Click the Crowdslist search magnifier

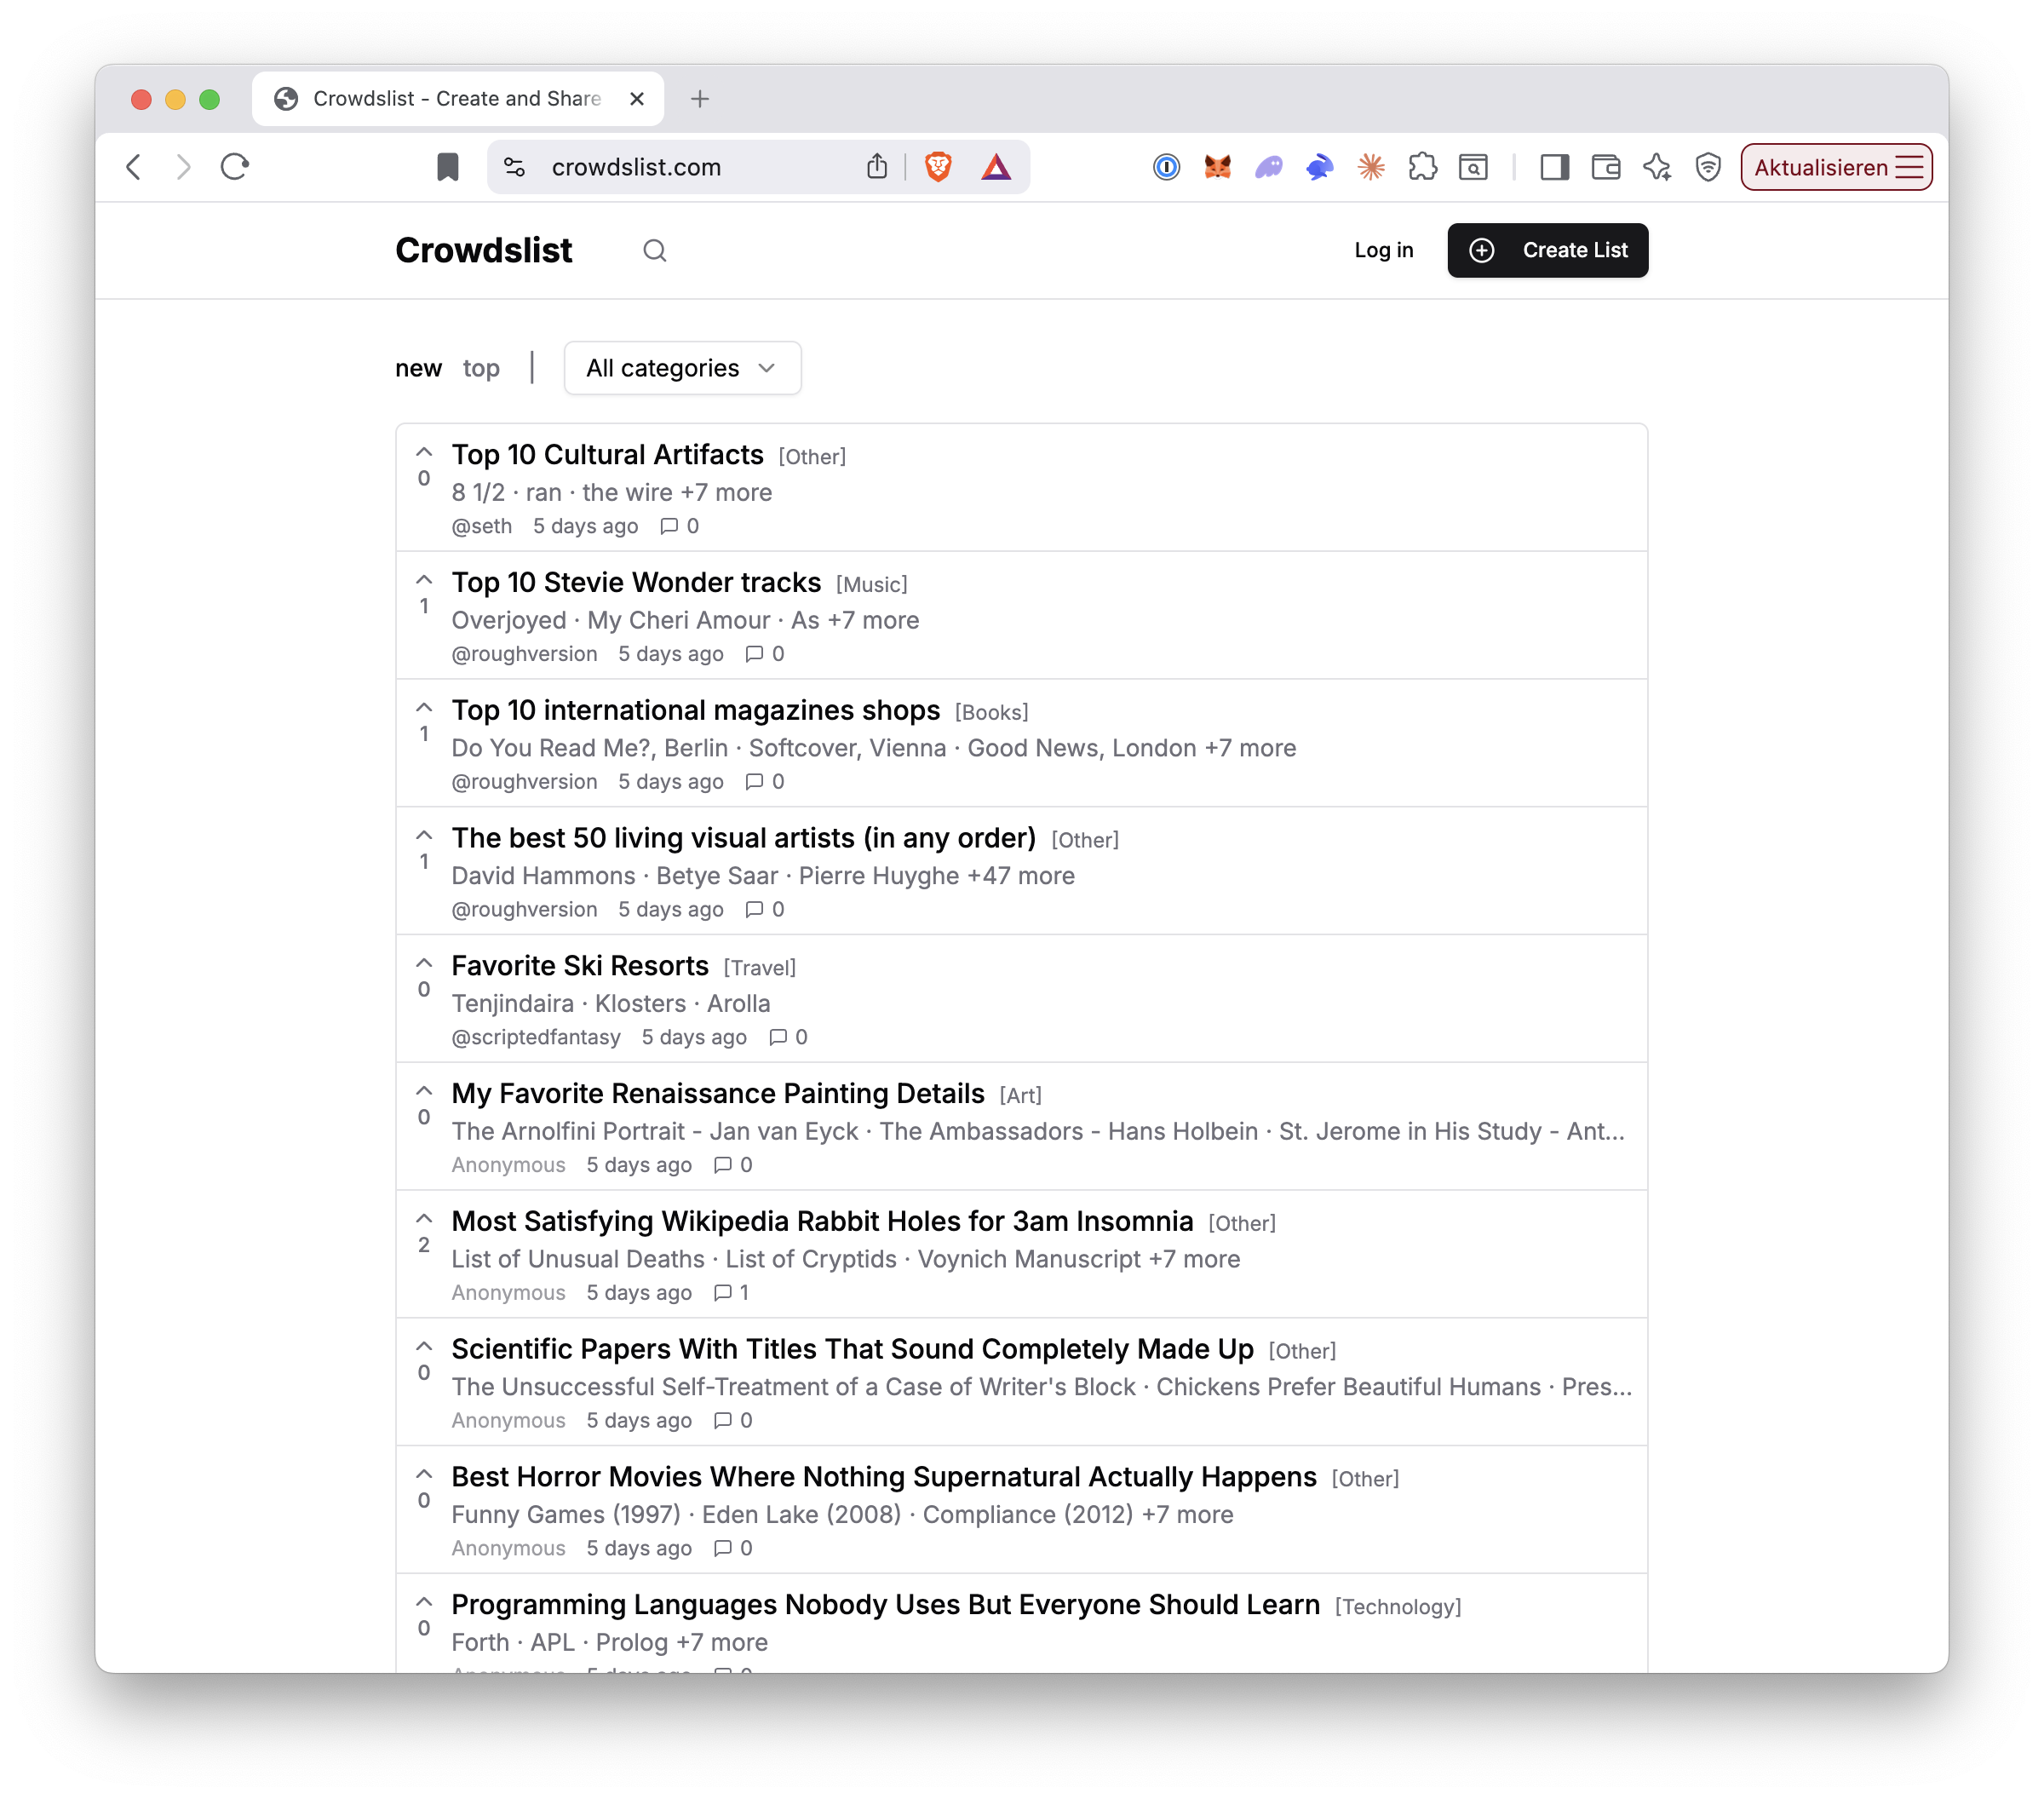coord(655,250)
